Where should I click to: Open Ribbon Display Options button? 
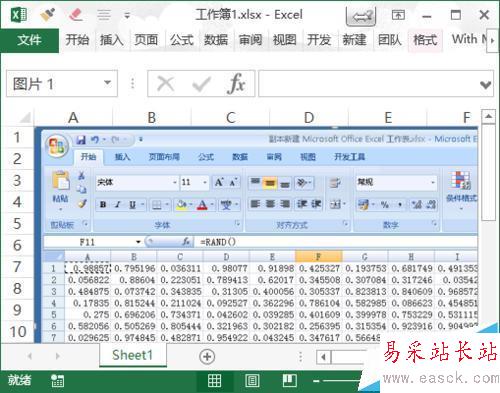coord(398,15)
